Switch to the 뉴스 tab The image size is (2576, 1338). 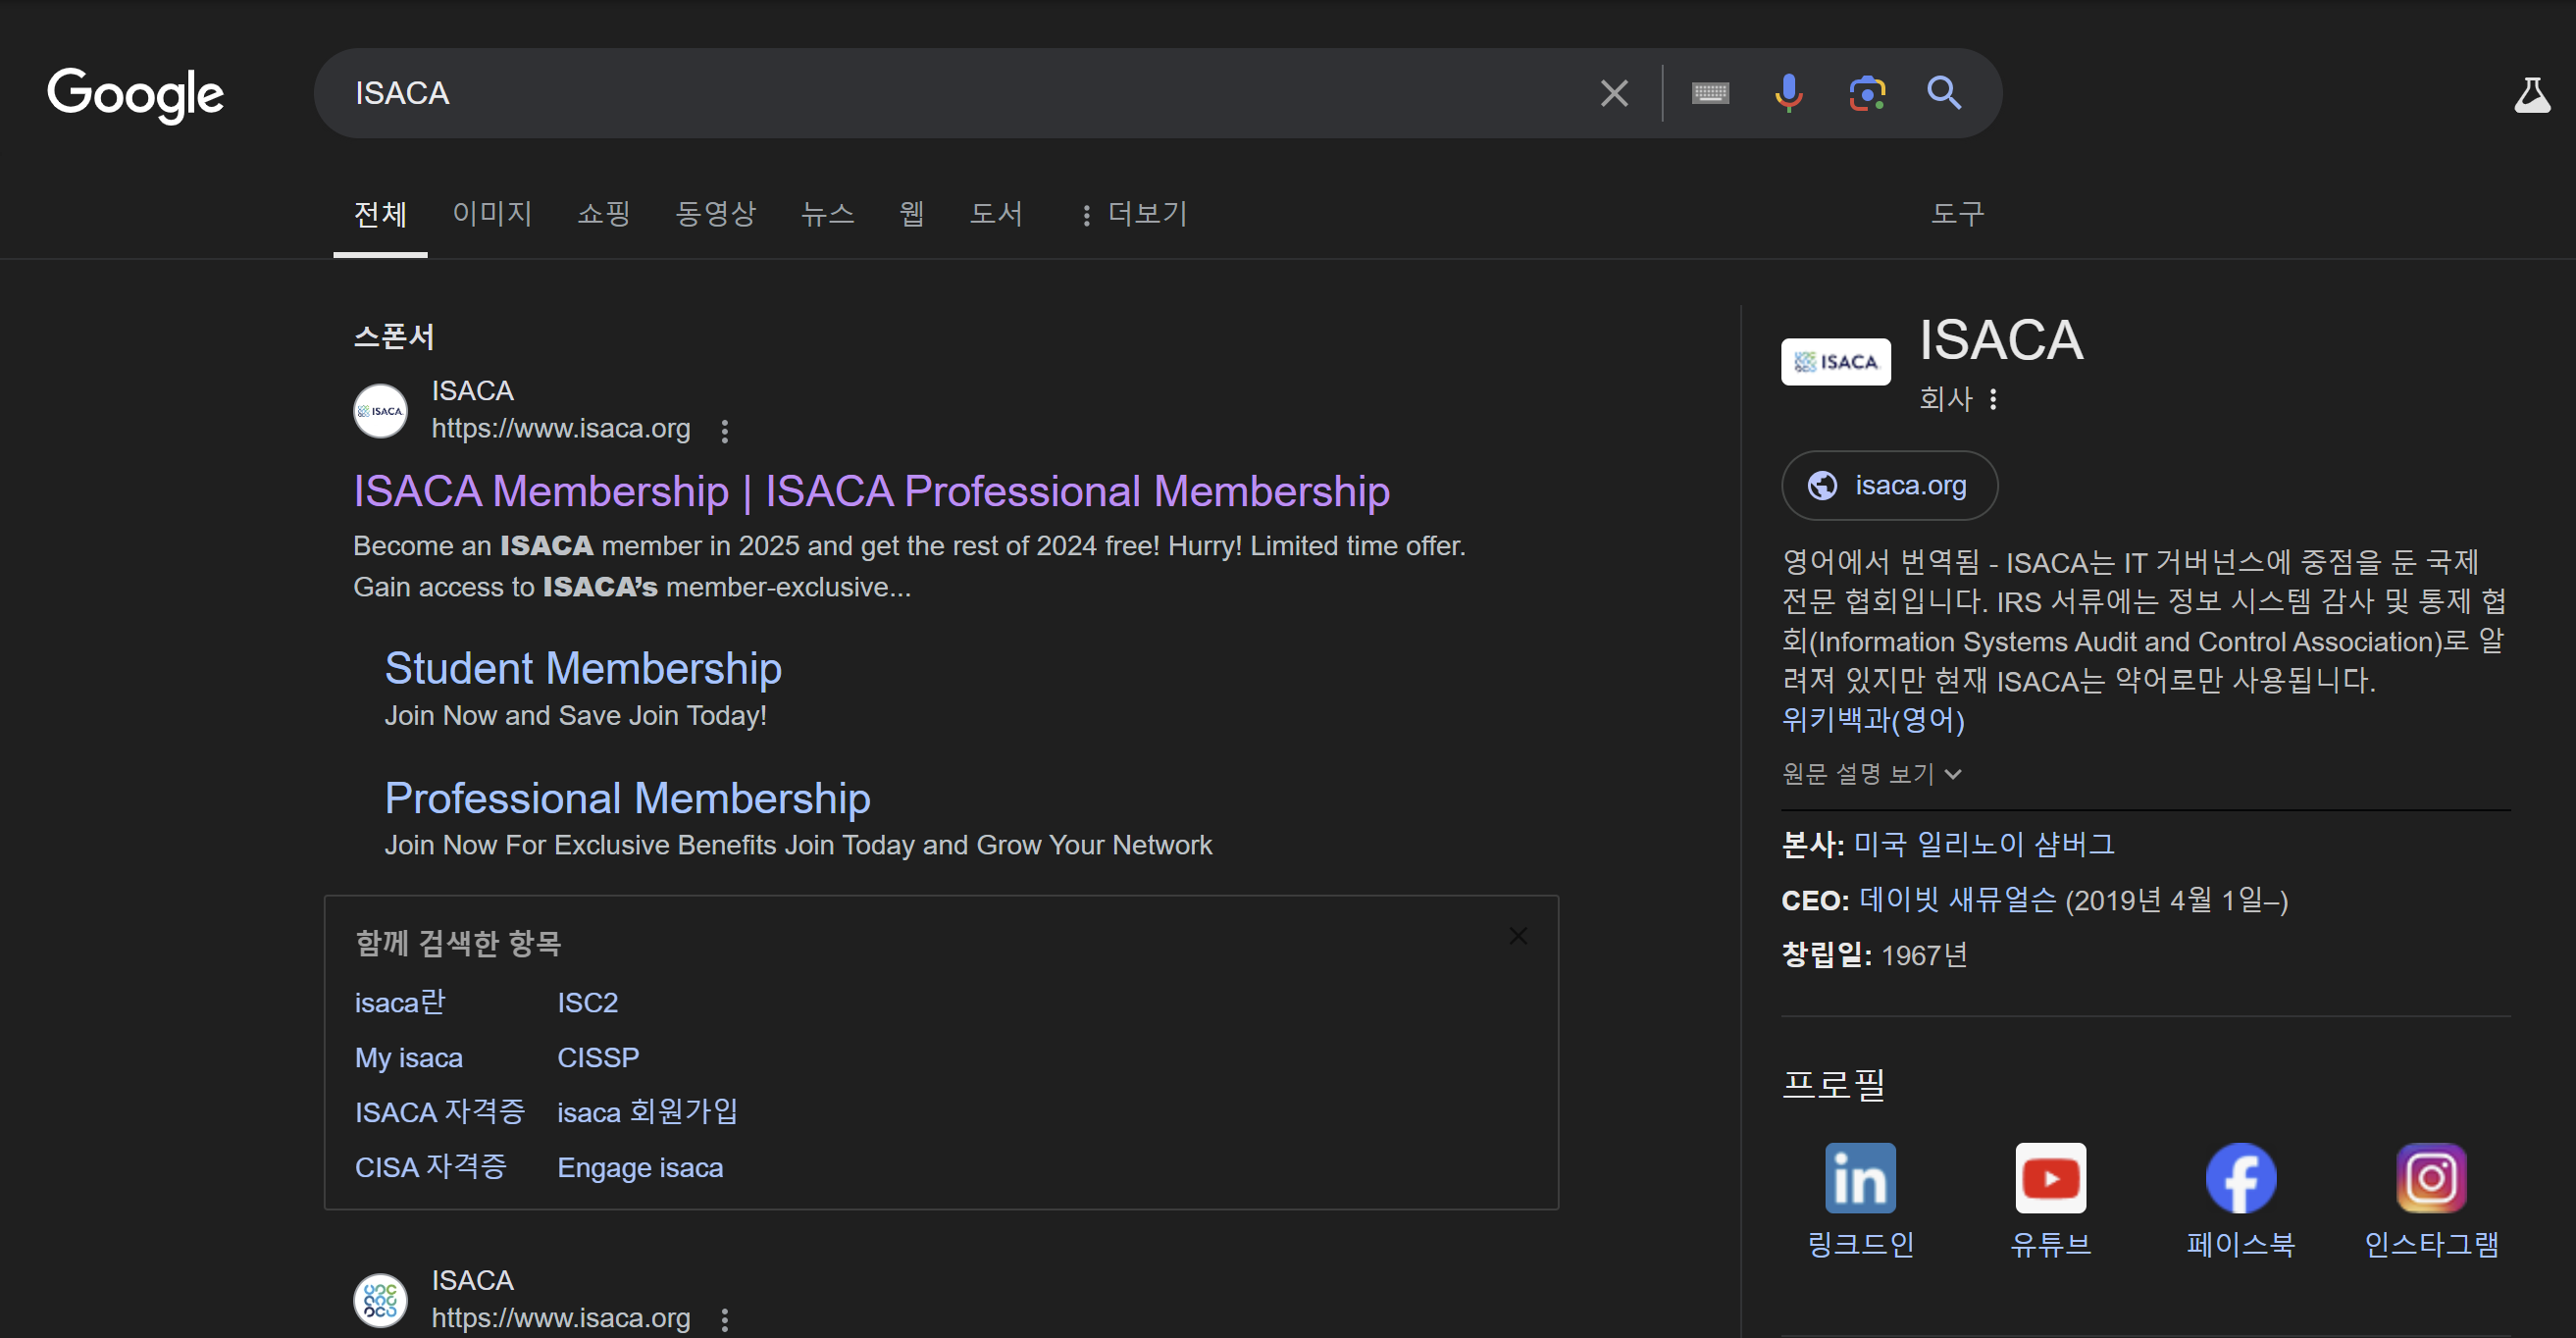[x=827, y=213]
